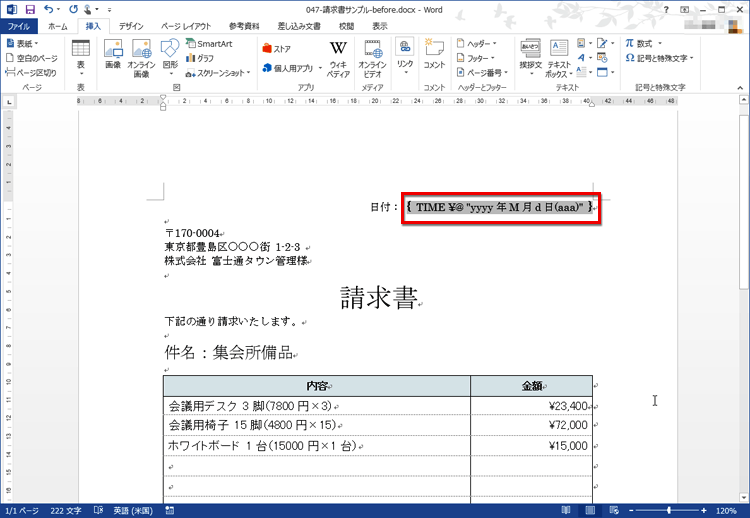Switch to the デザイン Design tab
This screenshot has height=518, width=750.
(131, 26)
